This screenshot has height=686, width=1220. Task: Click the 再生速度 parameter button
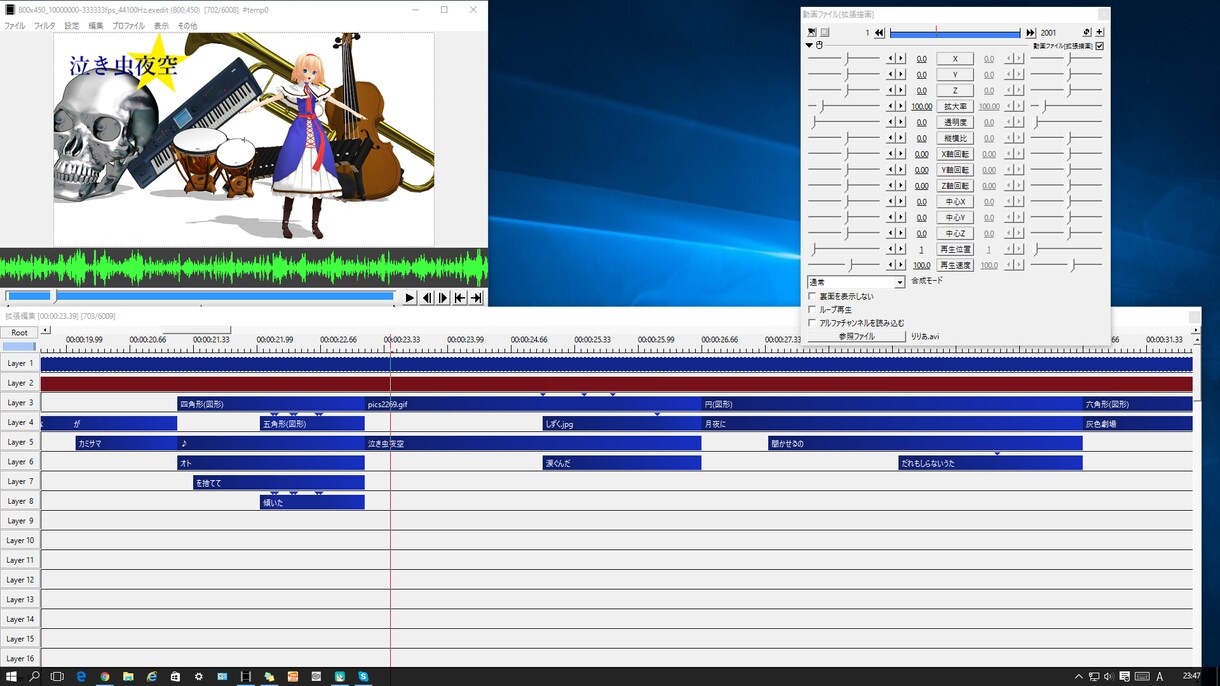click(955, 265)
